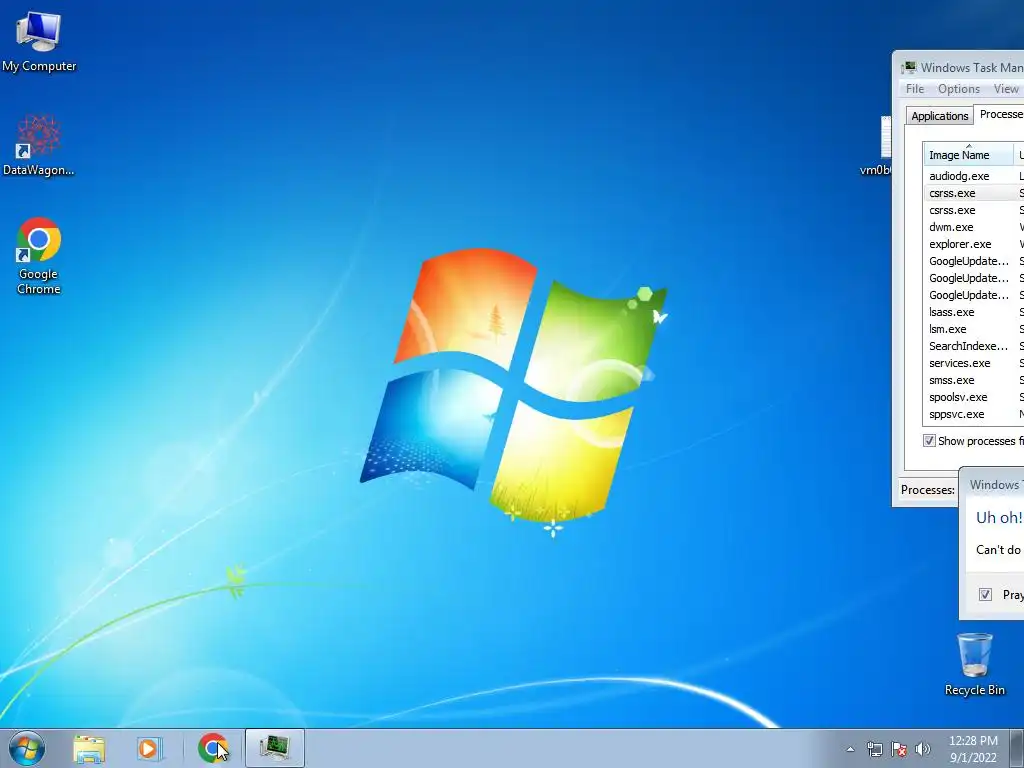Show hidden system tray icons
This screenshot has width=1024, height=768.
coord(850,749)
